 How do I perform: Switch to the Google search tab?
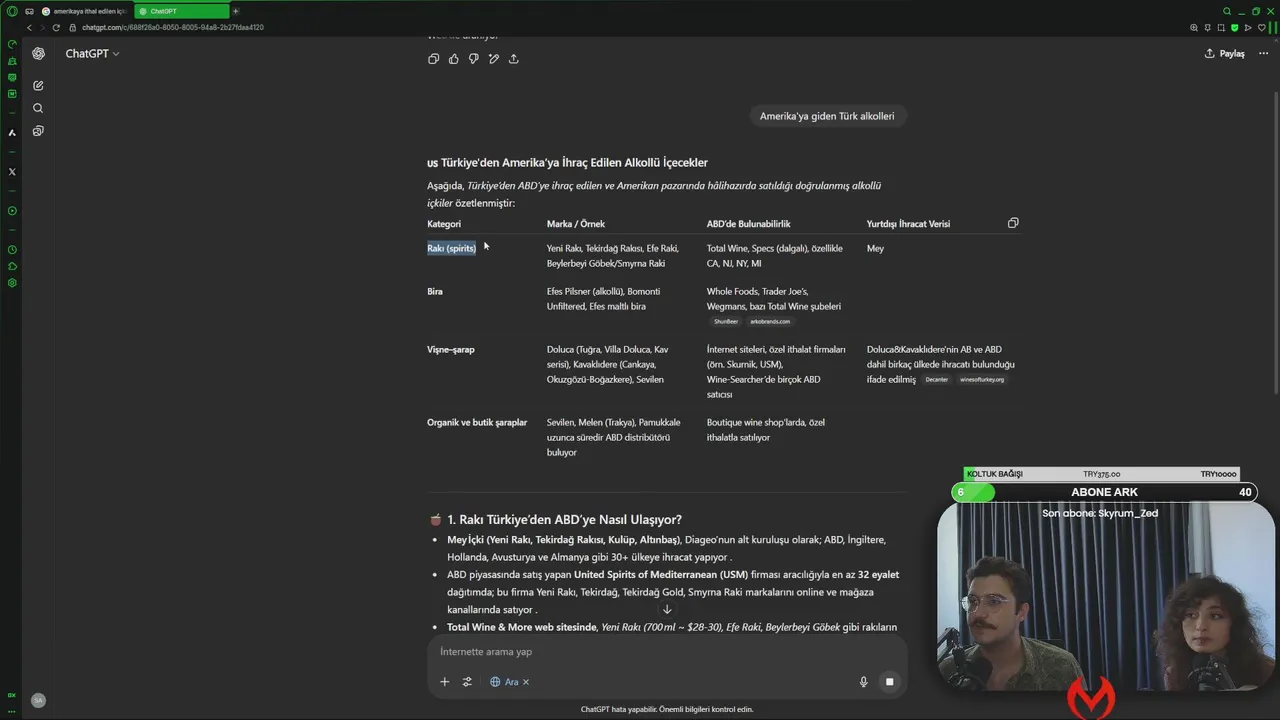(x=86, y=11)
